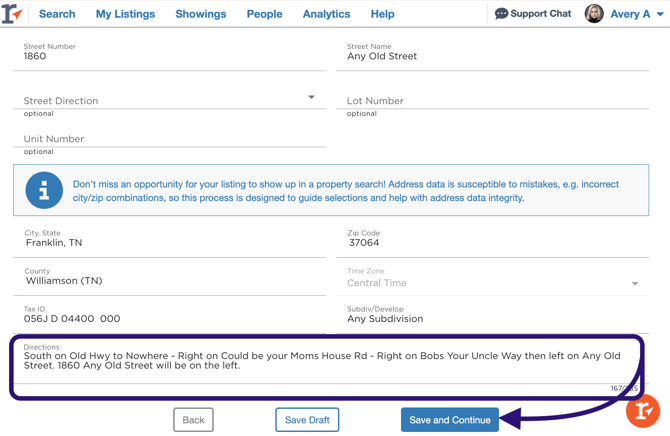Open the Help menu
670x436 pixels.
pos(382,14)
